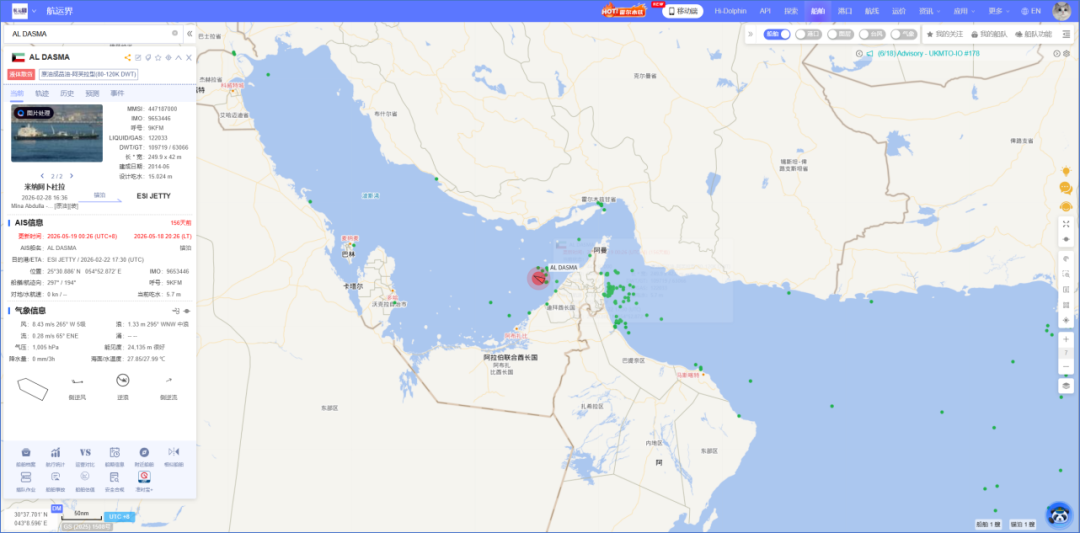This screenshot has width=1080, height=533.
Task: Close the AL DASMA detail panel
Action: tap(189, 57)
